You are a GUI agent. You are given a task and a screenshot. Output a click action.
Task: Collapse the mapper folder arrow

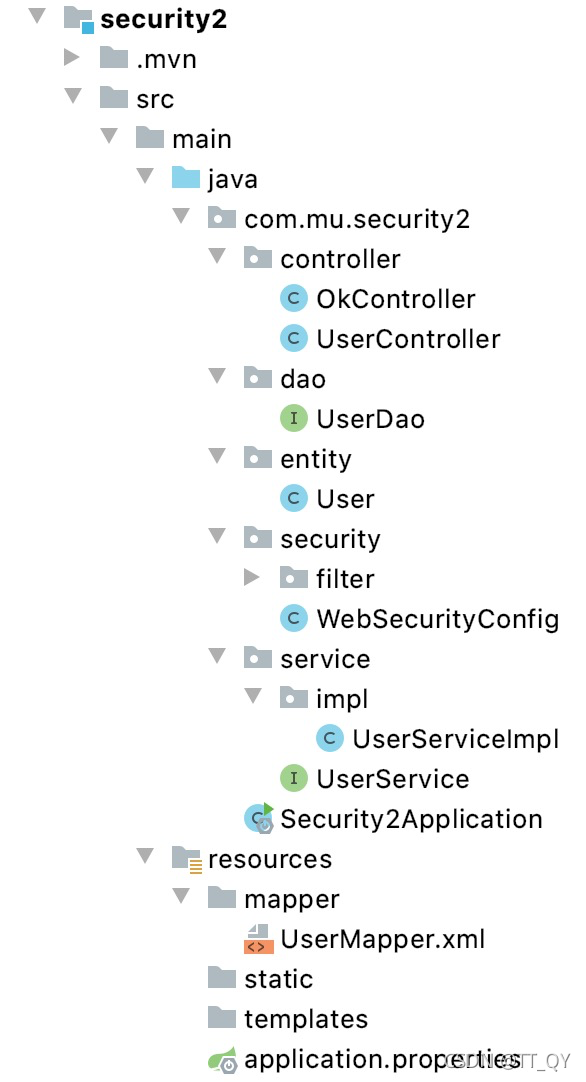[x=181, y=896]
